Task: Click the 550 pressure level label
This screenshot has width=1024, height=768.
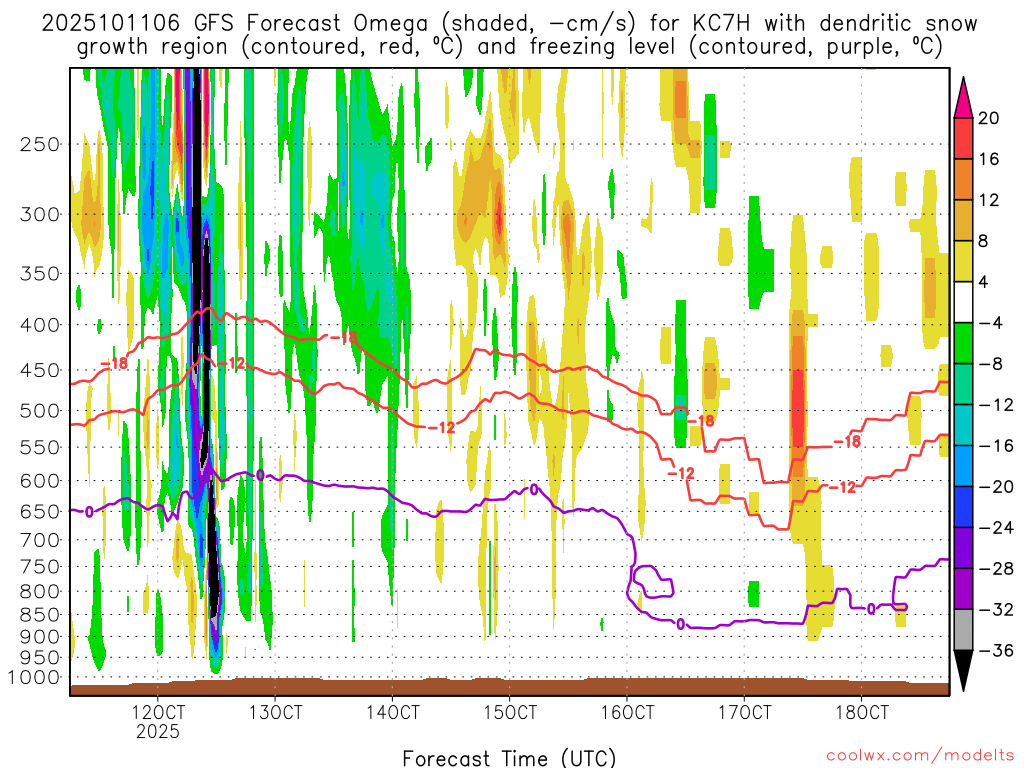Action: coord(40,447)
